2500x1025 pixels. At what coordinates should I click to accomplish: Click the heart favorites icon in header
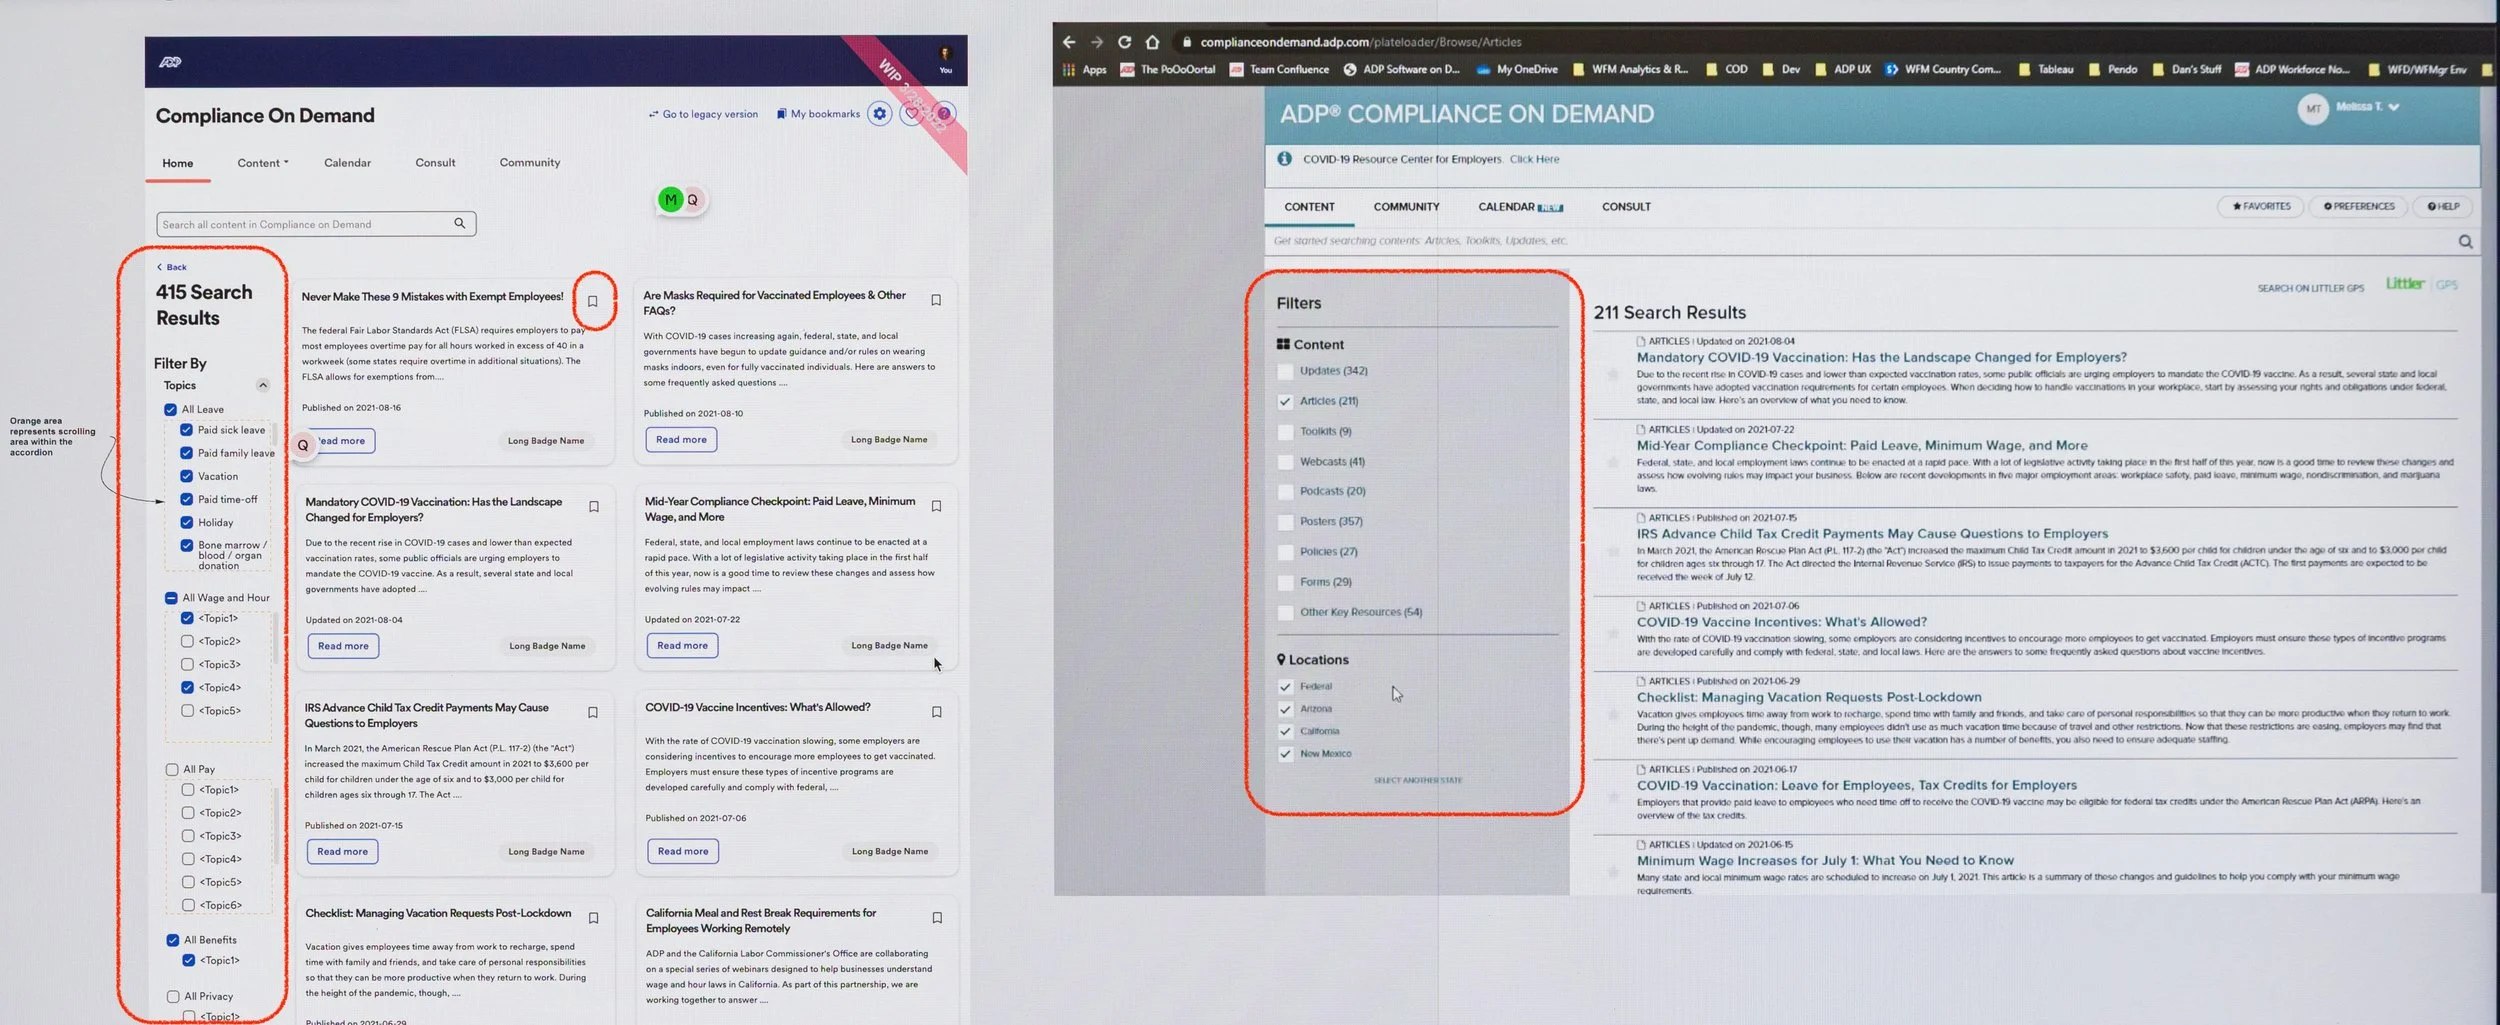(x=911, y=114)
